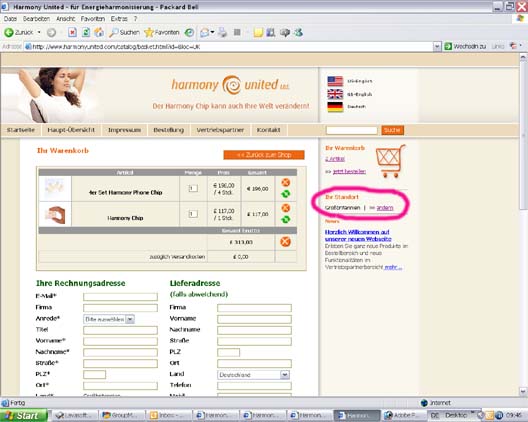
Task: Open the Suchen search pane
Action: coord(124,32)
